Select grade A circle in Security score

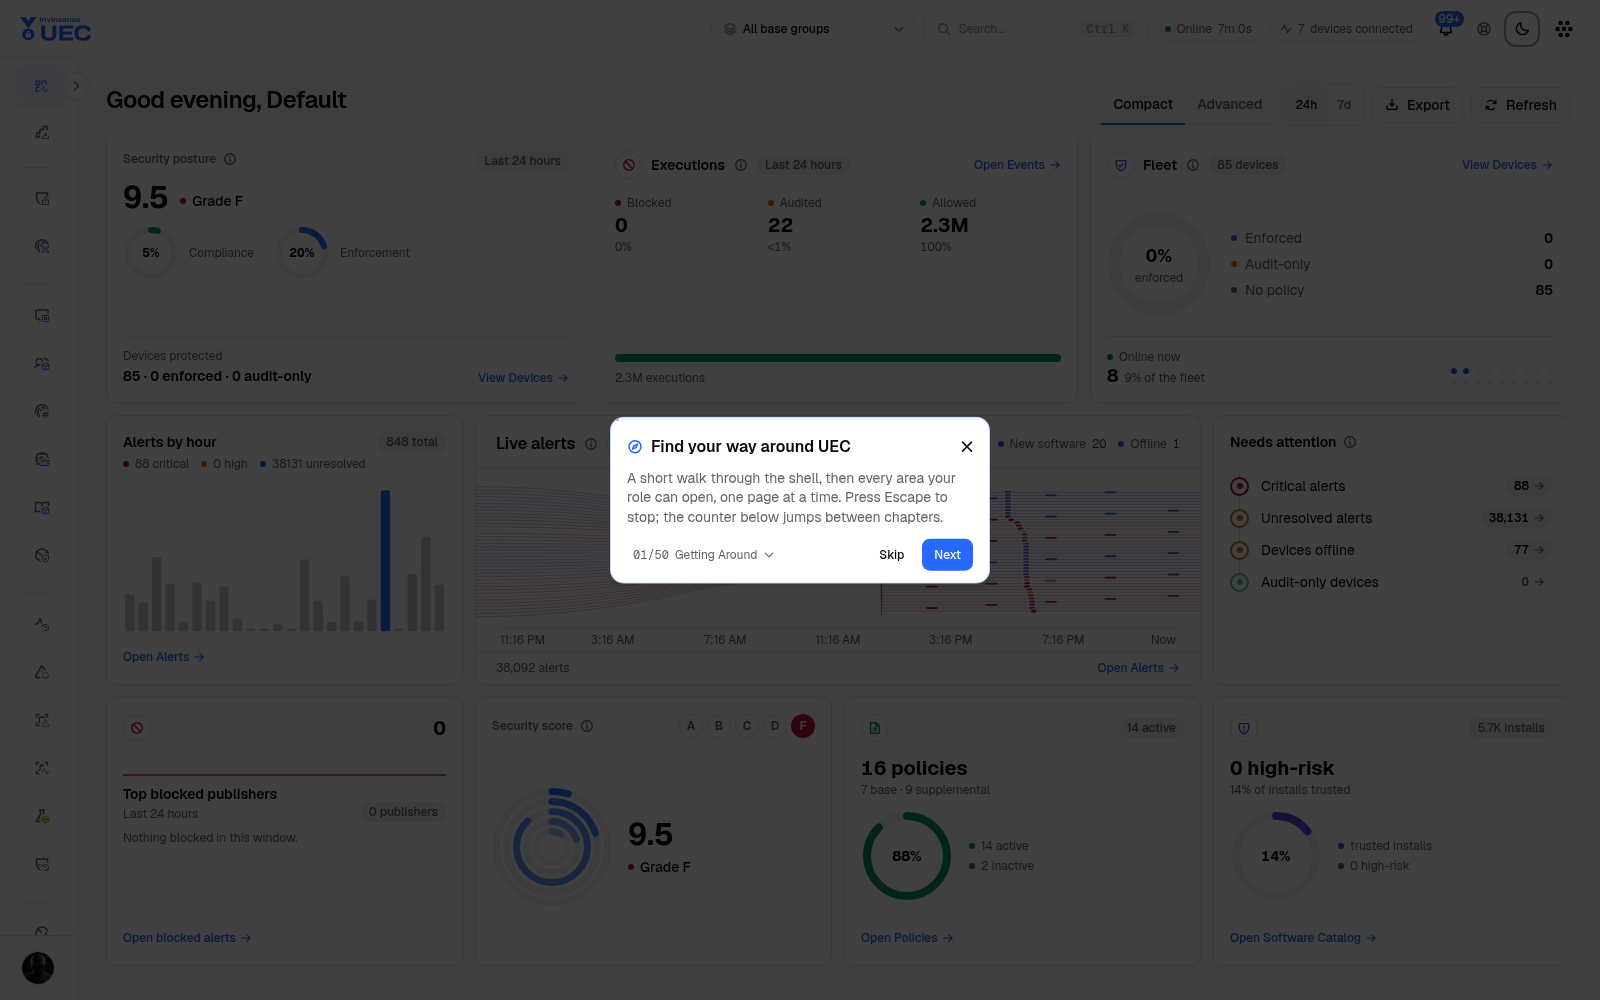[691, 726]
